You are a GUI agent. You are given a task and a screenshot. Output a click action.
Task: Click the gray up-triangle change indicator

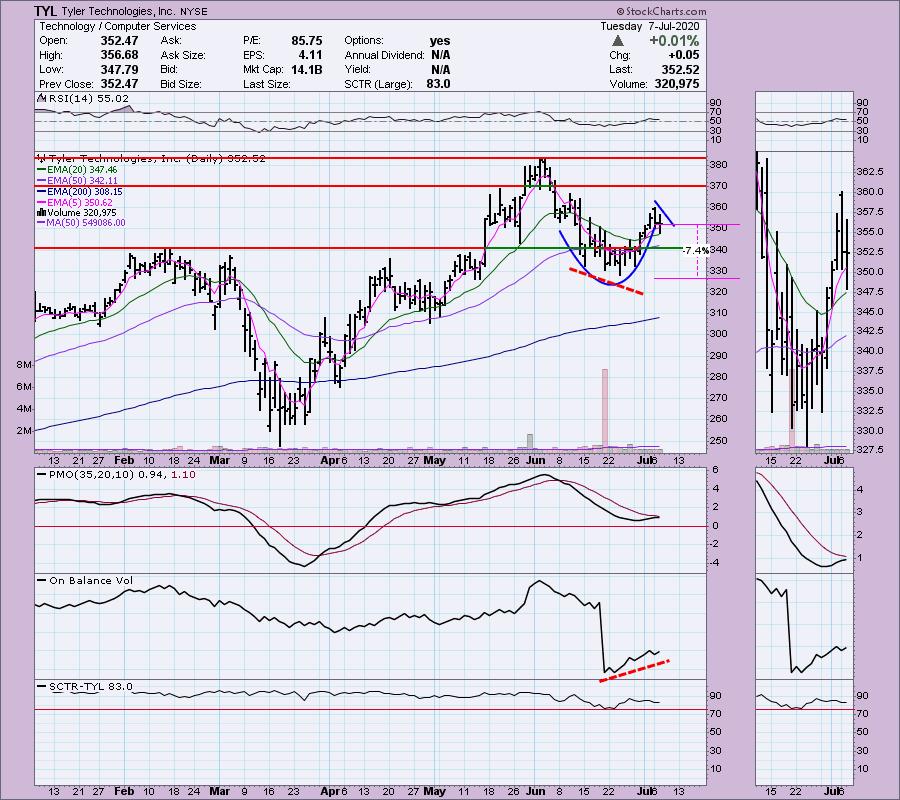pos(618,41)
